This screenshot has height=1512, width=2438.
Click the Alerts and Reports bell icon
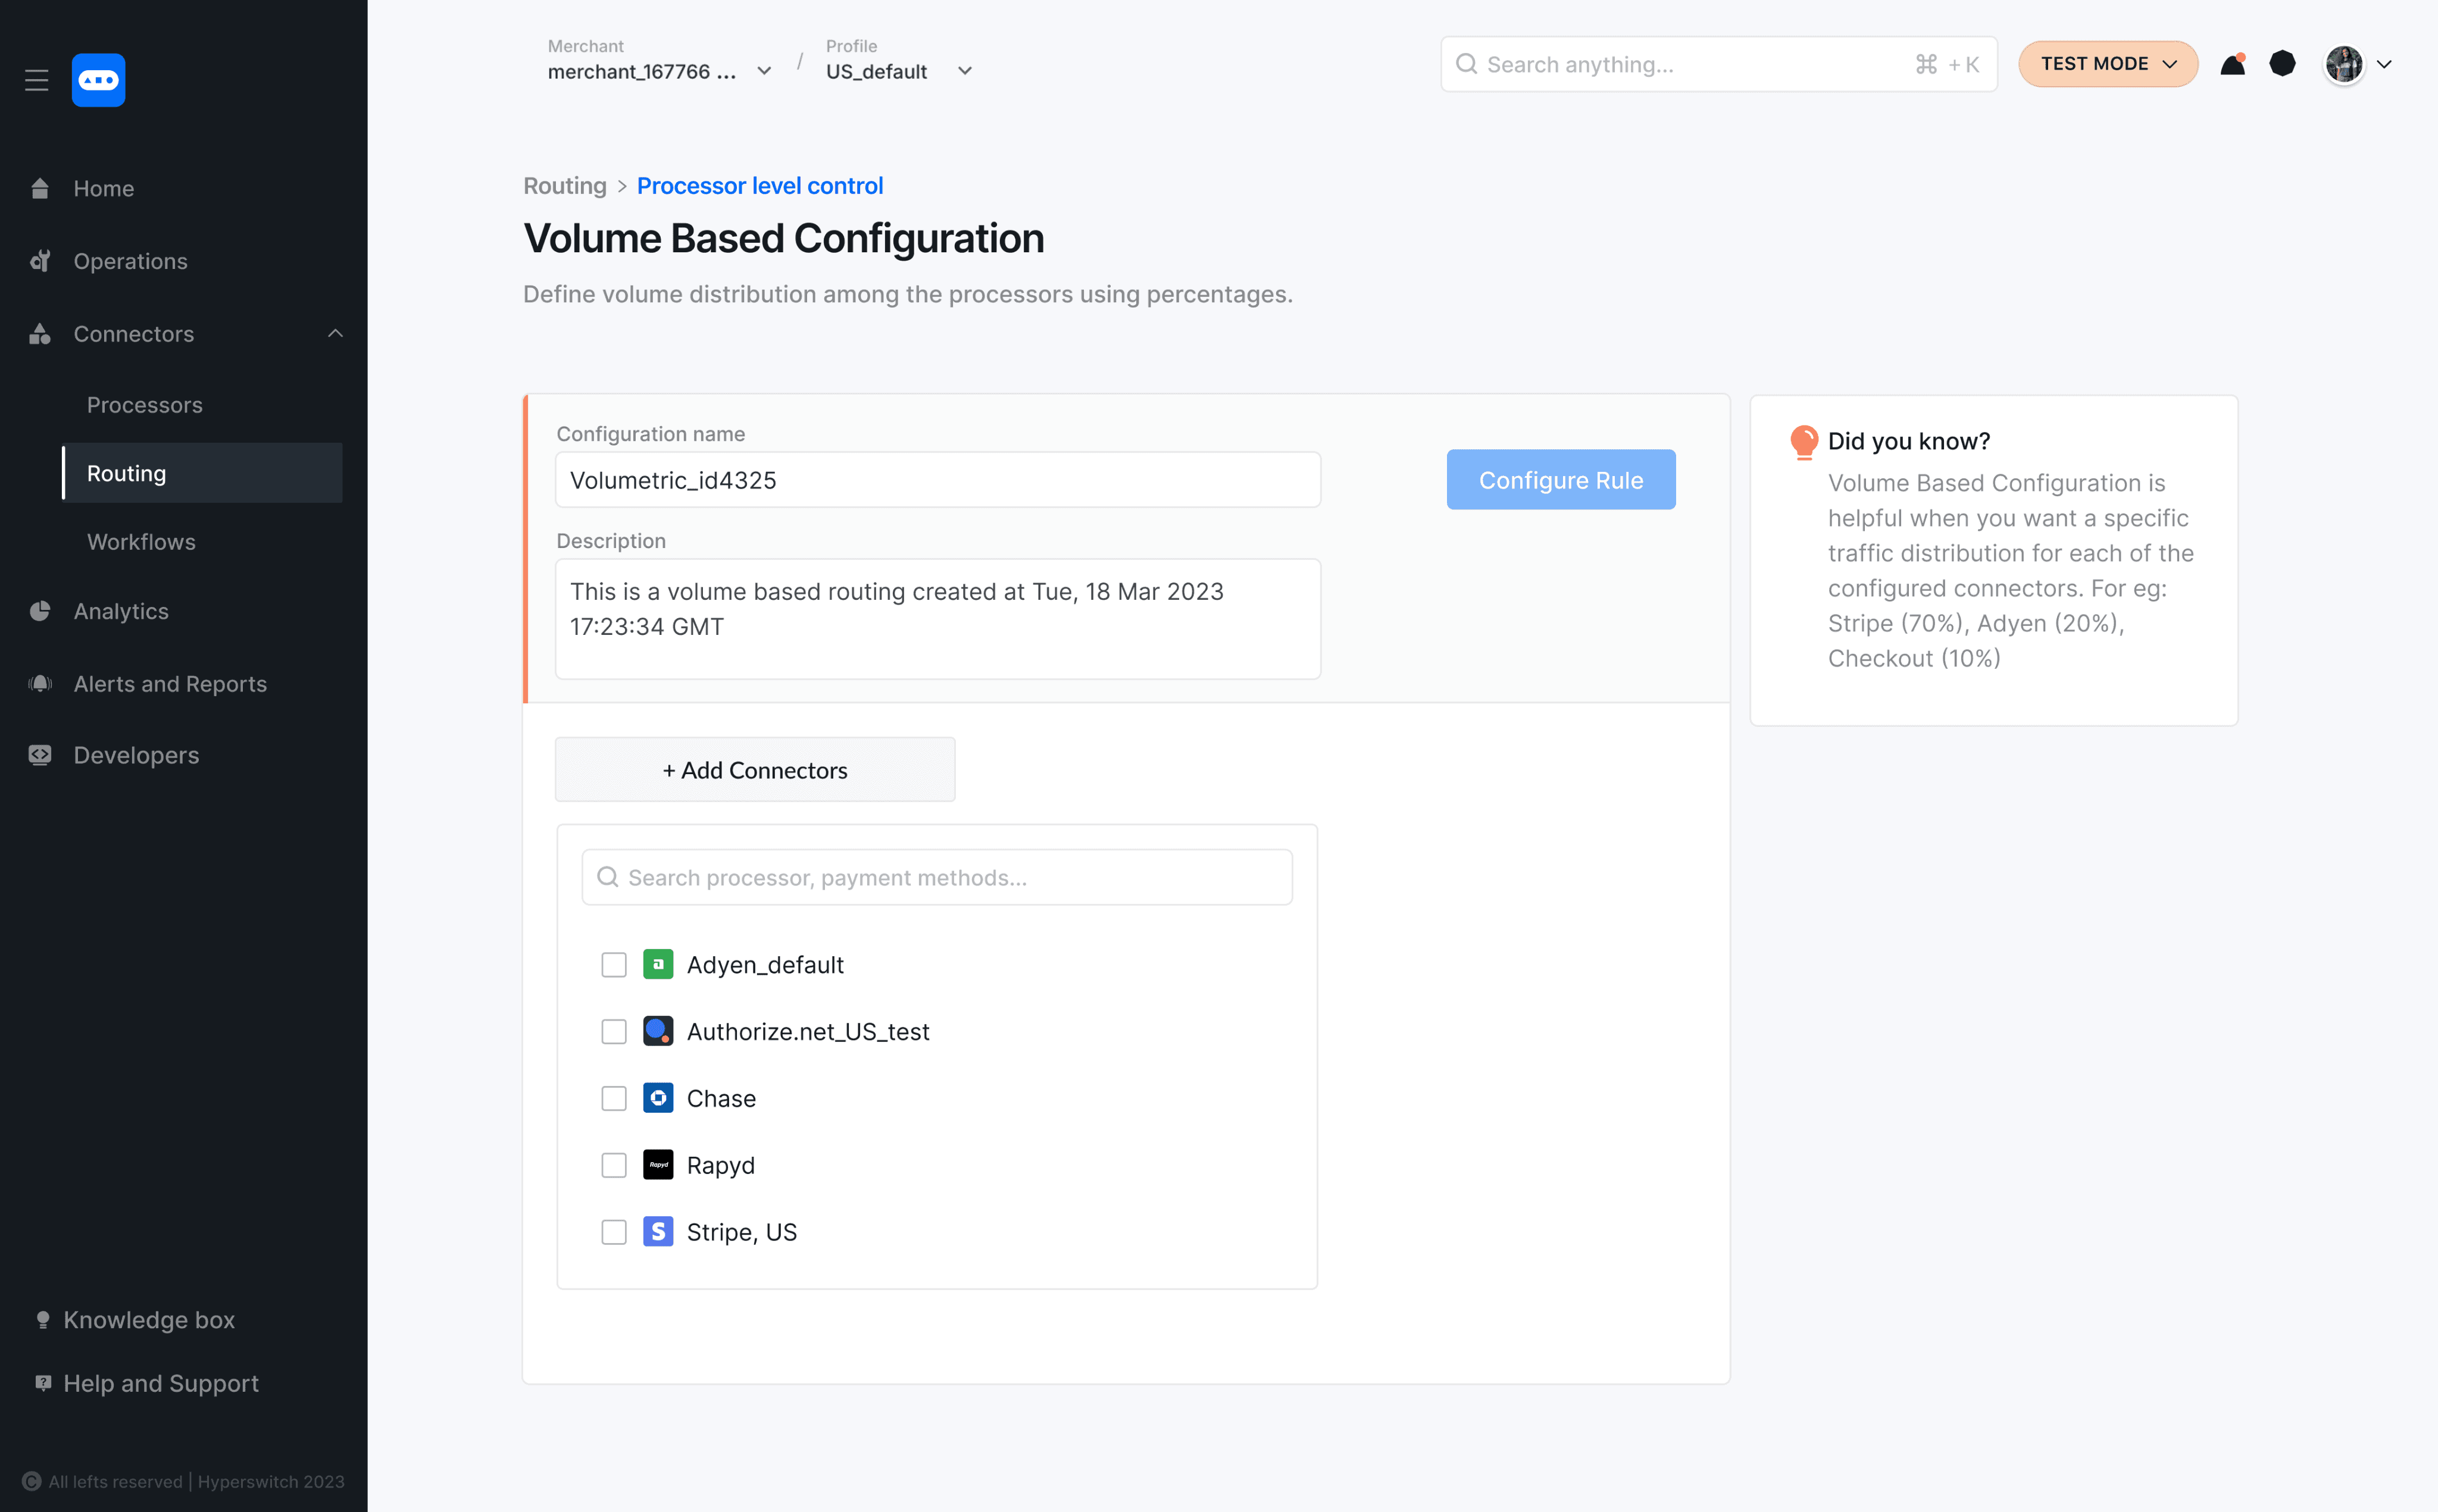pos(40,684)
